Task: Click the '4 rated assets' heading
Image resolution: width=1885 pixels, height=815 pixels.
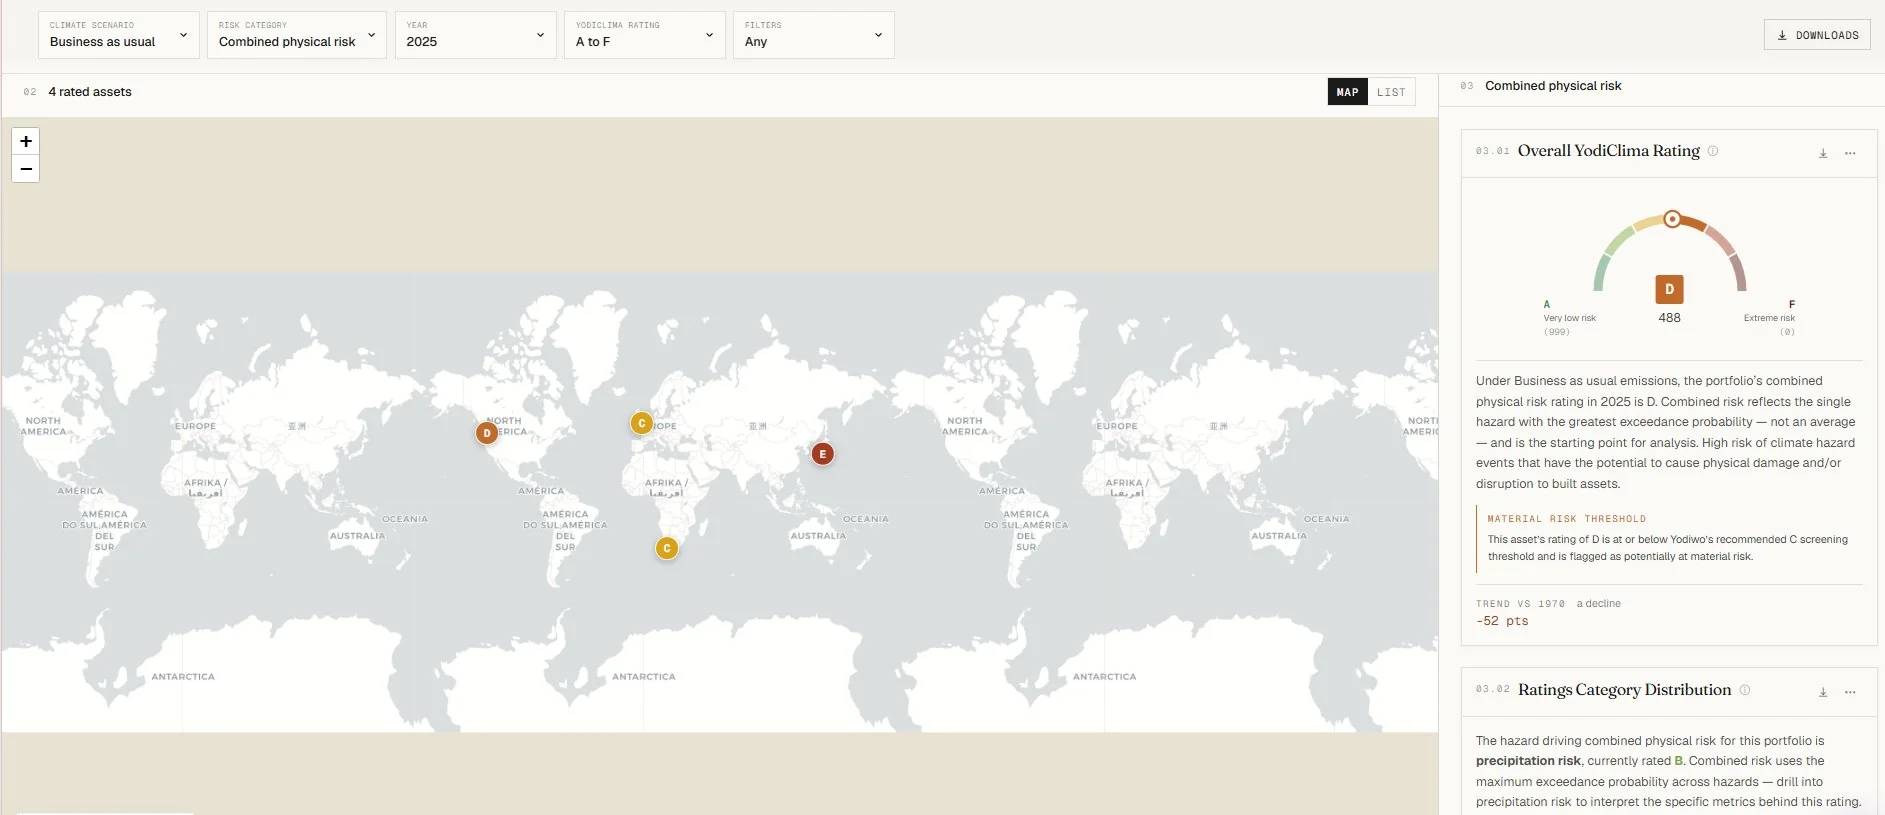Action: tap(90, 92)
